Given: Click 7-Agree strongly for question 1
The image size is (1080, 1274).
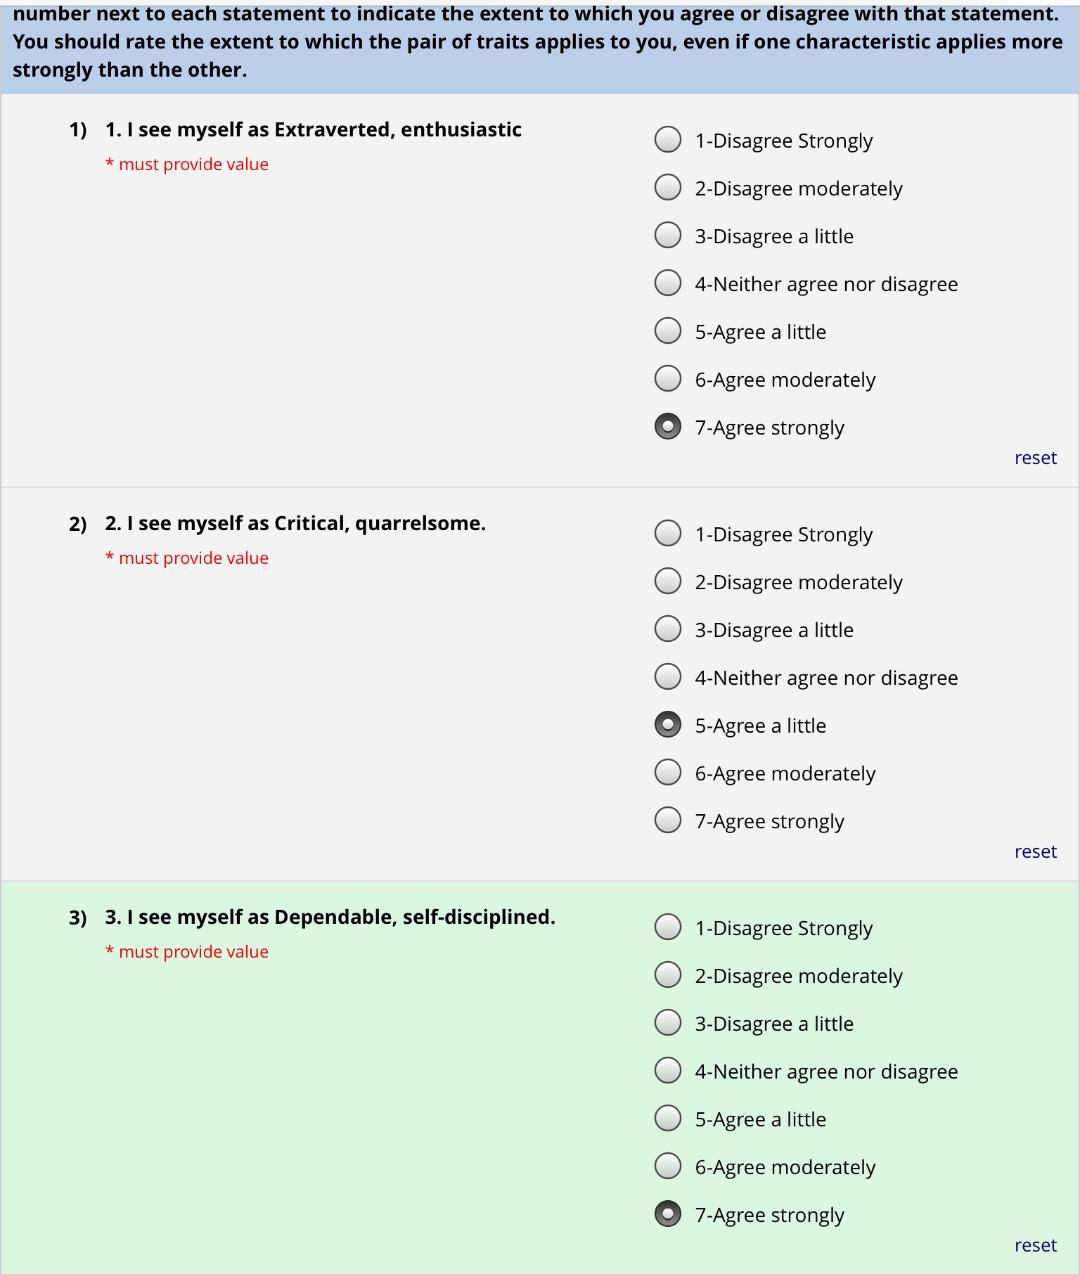Looking at the screenshot, I should [x=668, y=427].
